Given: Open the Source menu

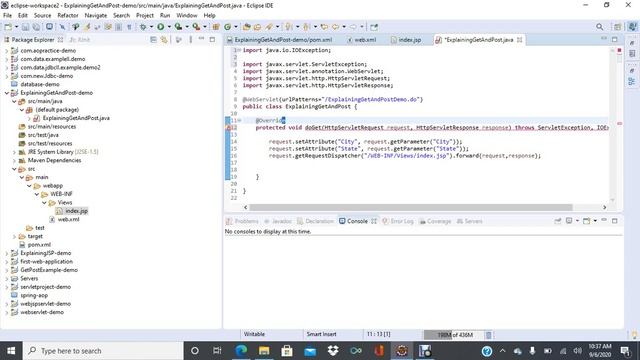Looking at the screenshot, I should coord(42,15).
